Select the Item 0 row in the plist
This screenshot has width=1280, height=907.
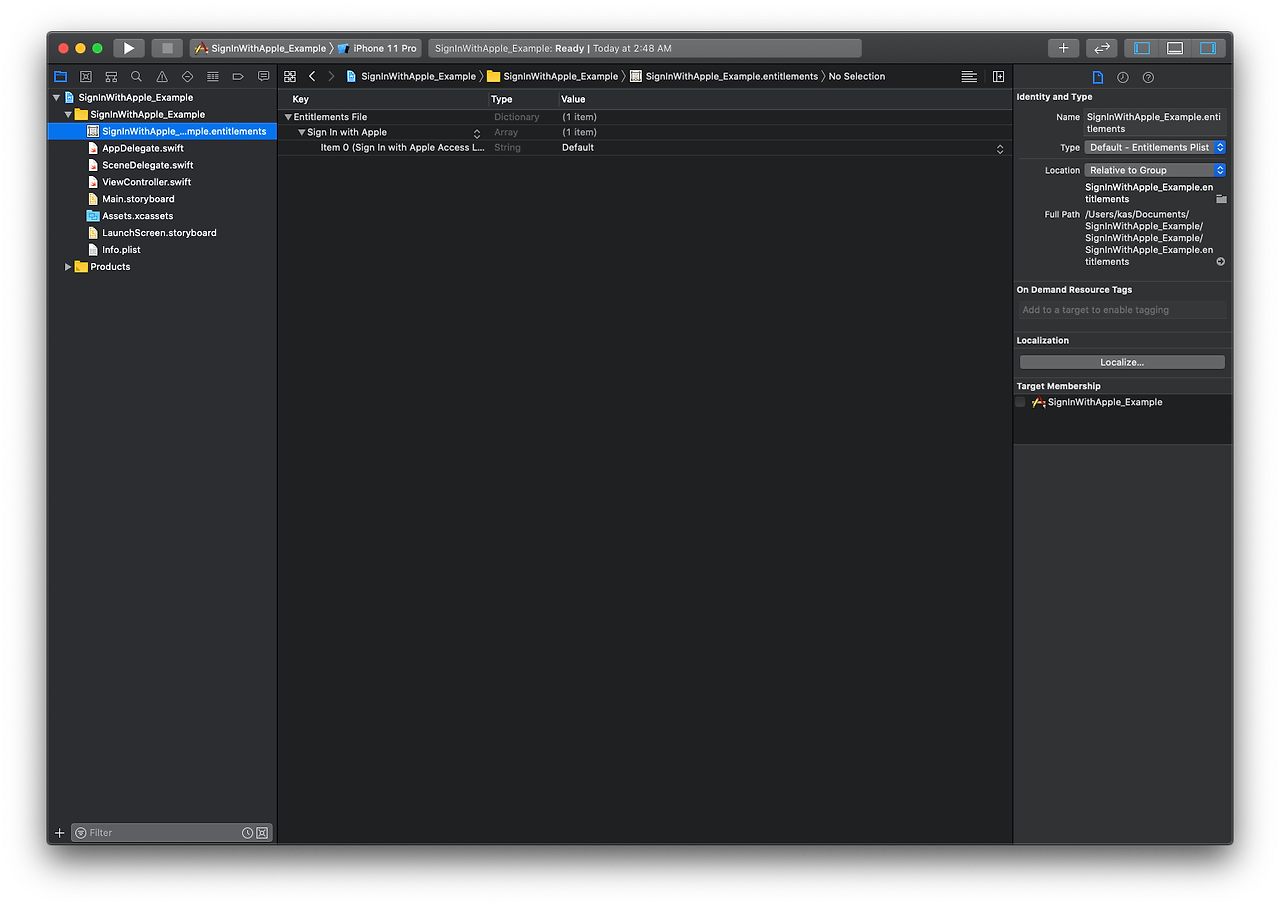coord(645,148)
